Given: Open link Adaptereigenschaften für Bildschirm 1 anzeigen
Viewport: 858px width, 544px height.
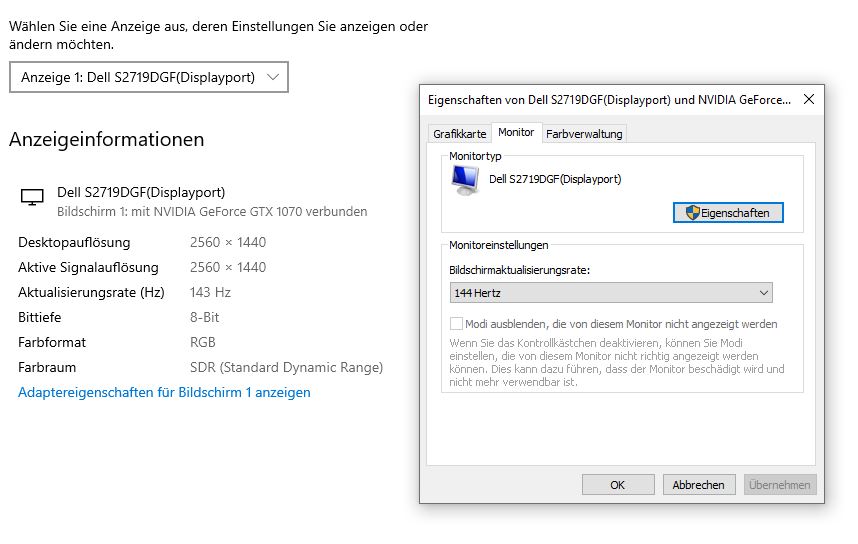Looking at the screenshot, I should (164, 392).
